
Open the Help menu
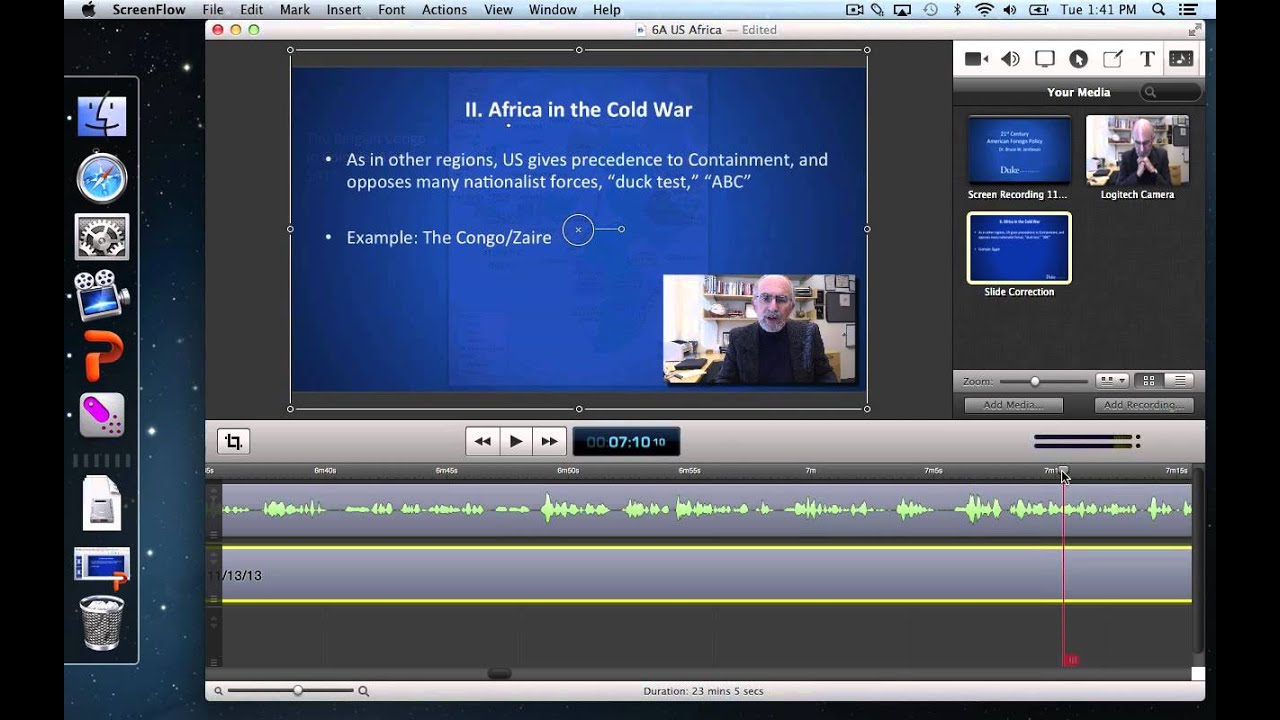click(x=607, y=10)
